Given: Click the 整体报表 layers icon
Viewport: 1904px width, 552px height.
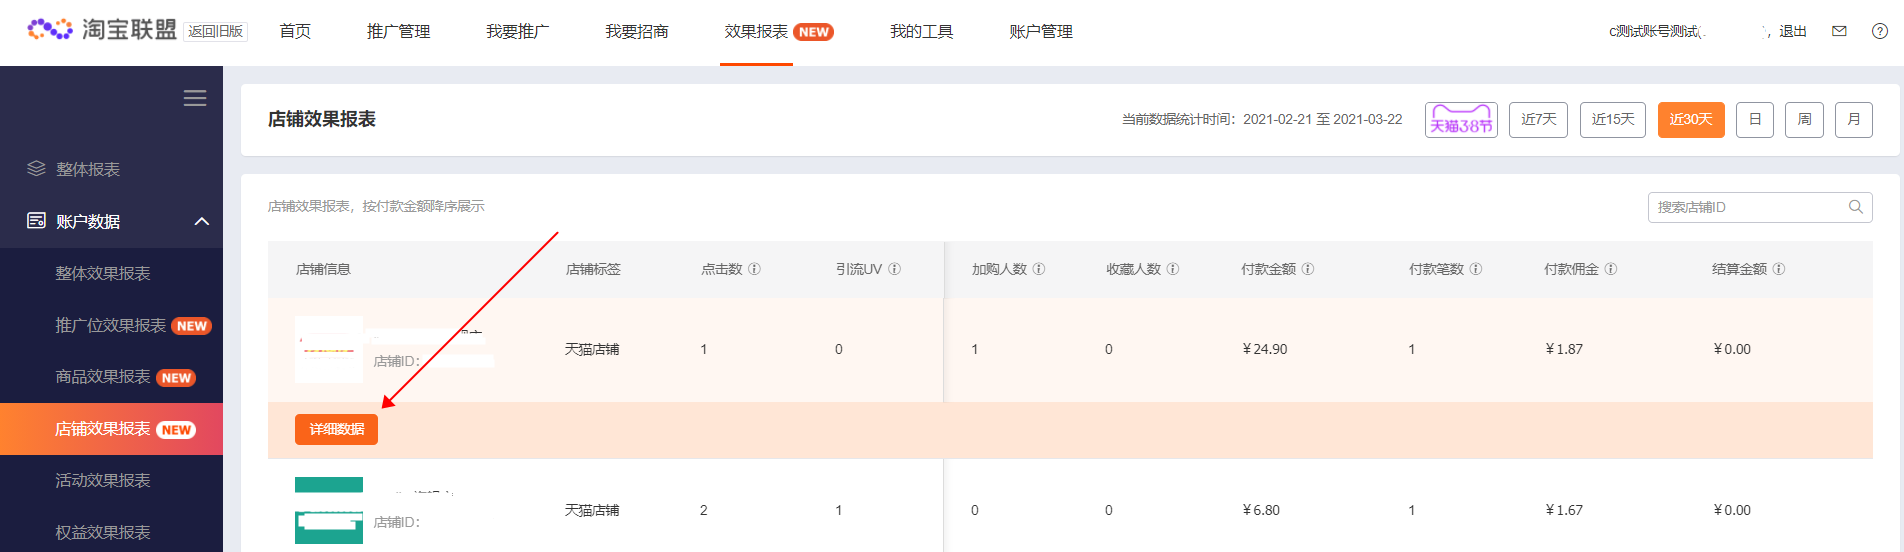Looking at the screenshot, I should point(36,169).
